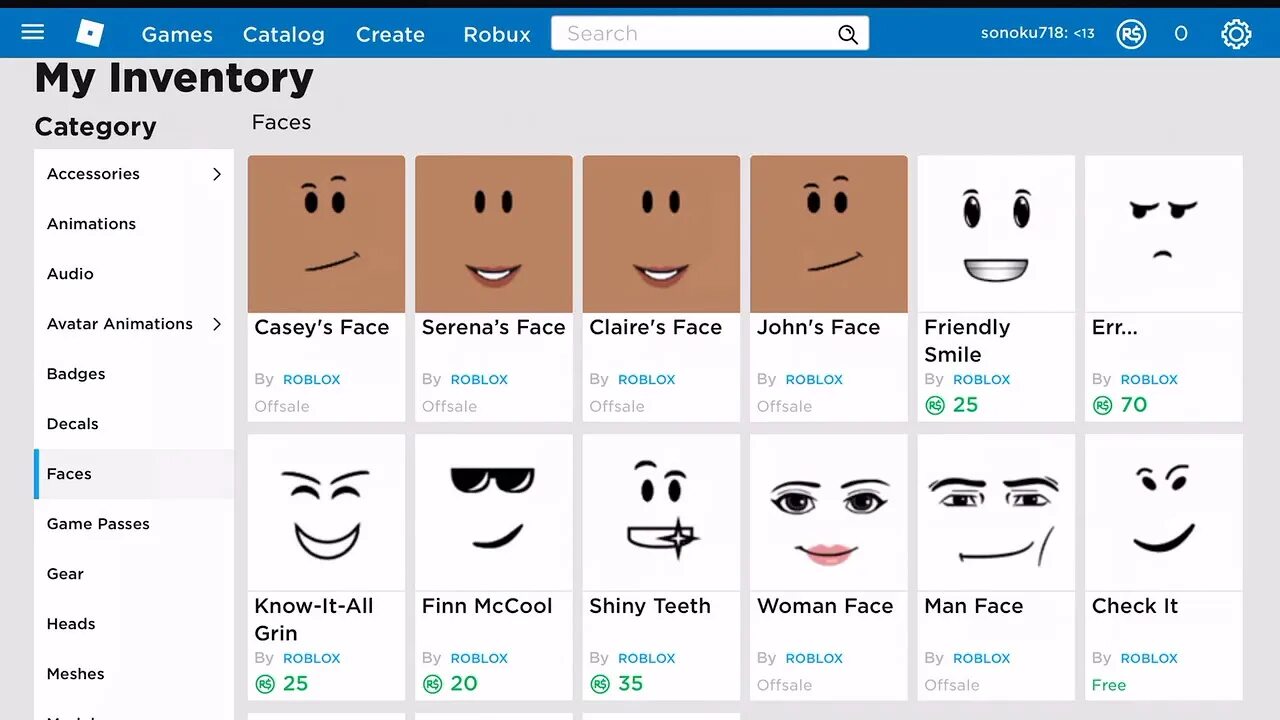
Task: Click the Robux balance amount 0
Action: click(1181, 34)
